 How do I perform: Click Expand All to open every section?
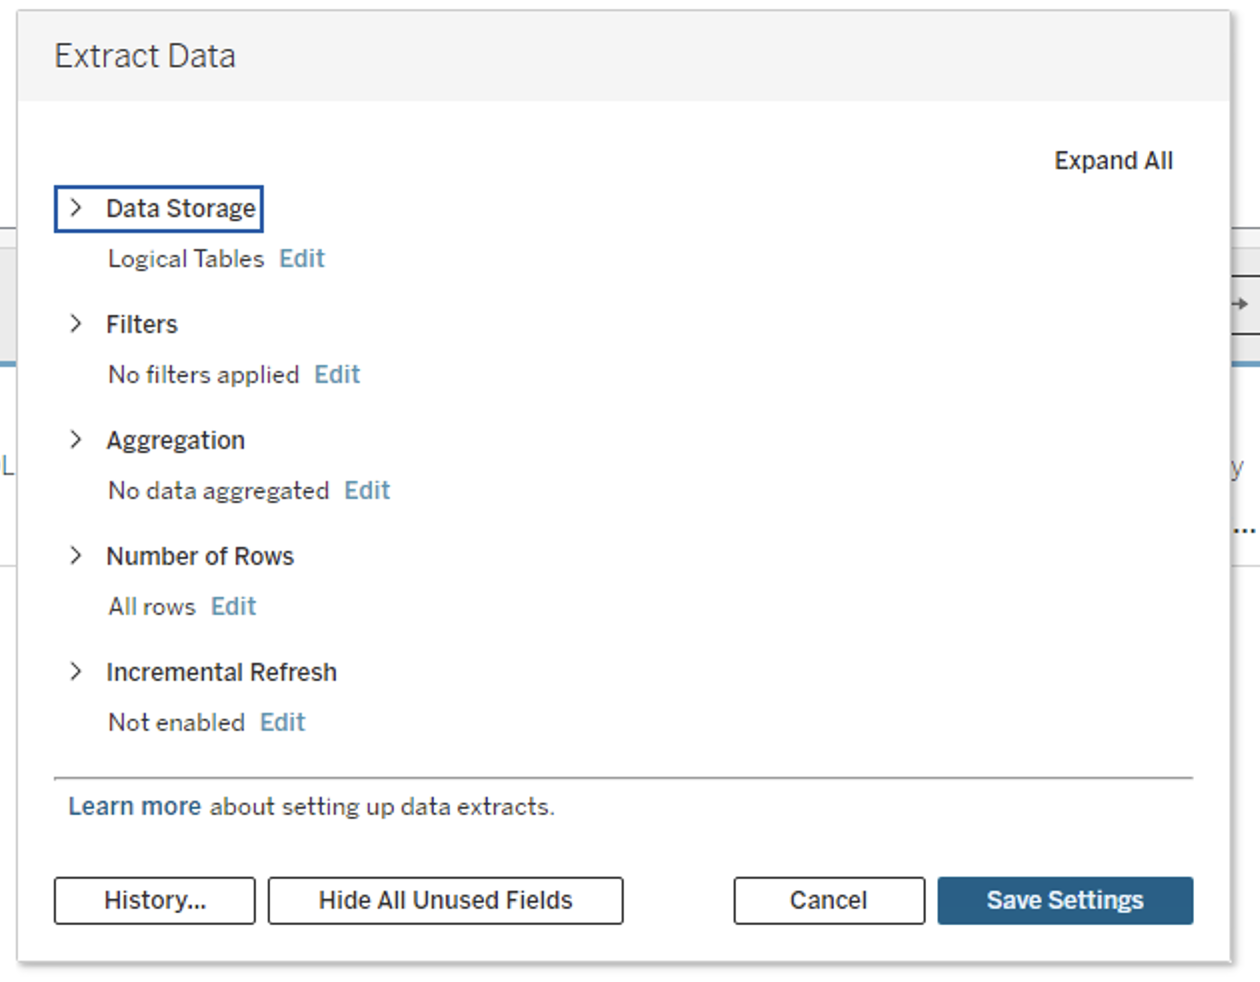[x=1113, y=161]
